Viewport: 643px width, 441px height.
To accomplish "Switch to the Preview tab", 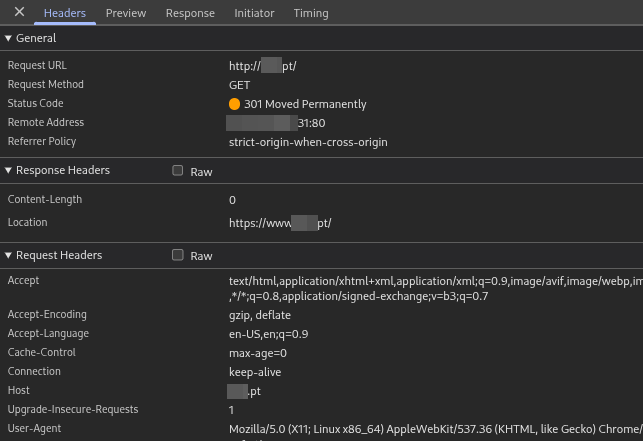I will coord(126,13).
